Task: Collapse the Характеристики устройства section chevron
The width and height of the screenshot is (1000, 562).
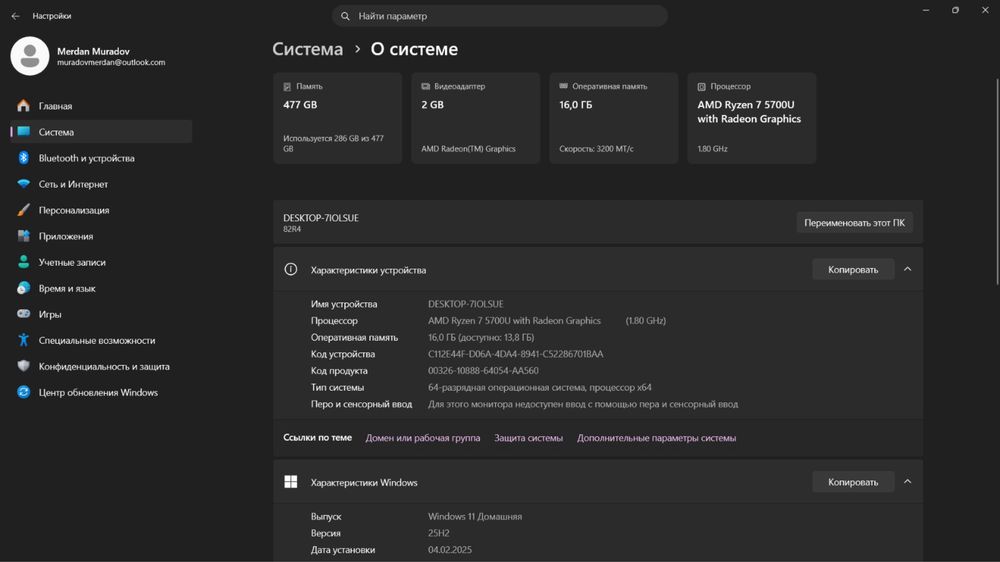Action: (908, 269)
